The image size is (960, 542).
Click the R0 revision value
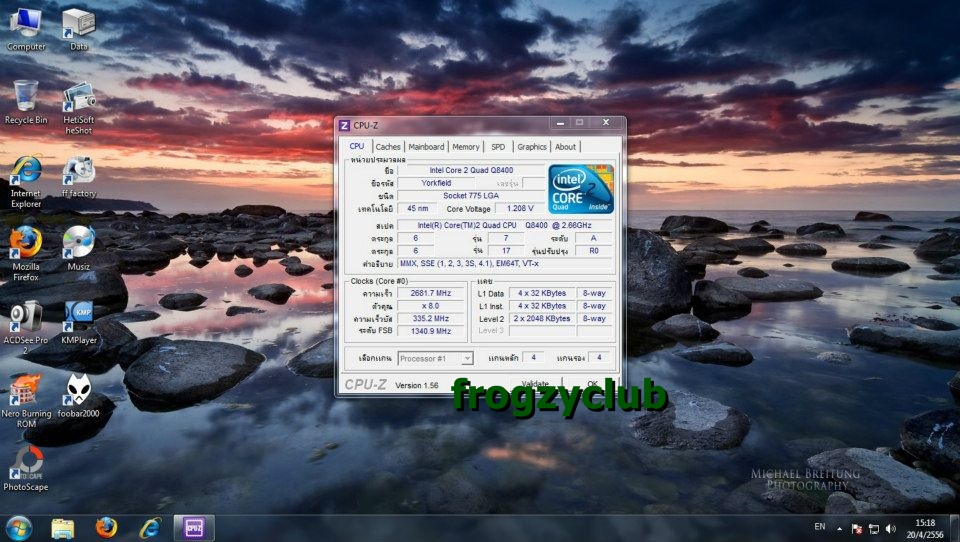point(594,250)
